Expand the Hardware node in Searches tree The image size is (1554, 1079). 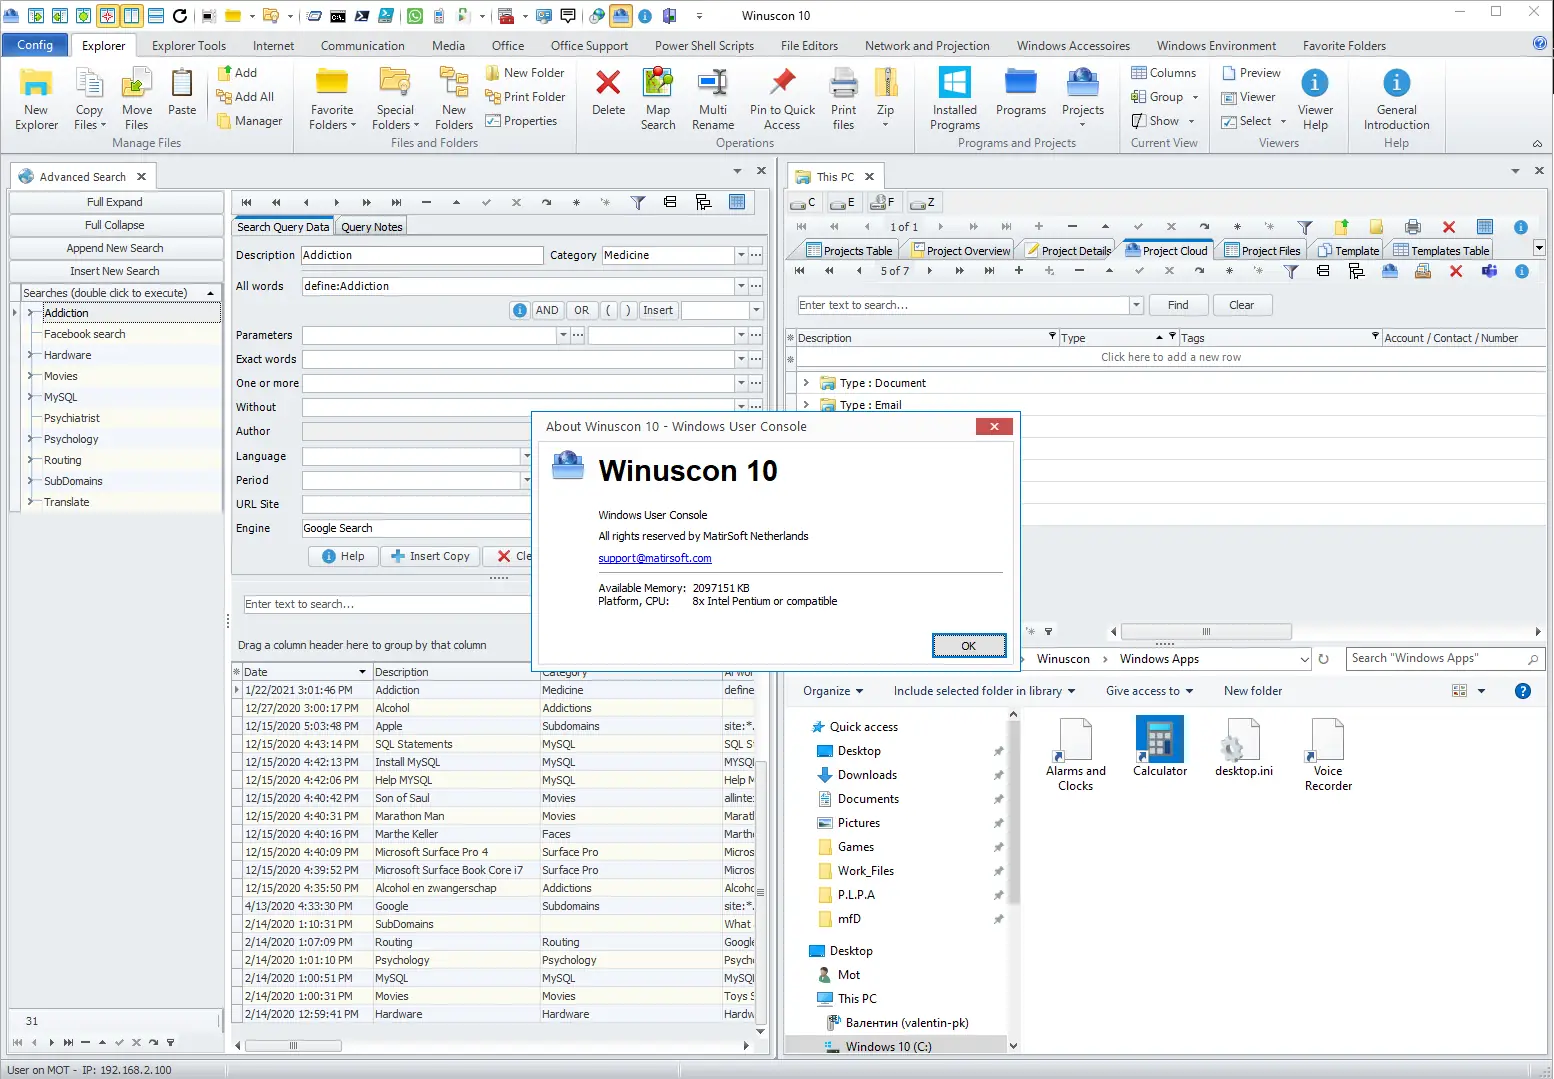point(32,355)
